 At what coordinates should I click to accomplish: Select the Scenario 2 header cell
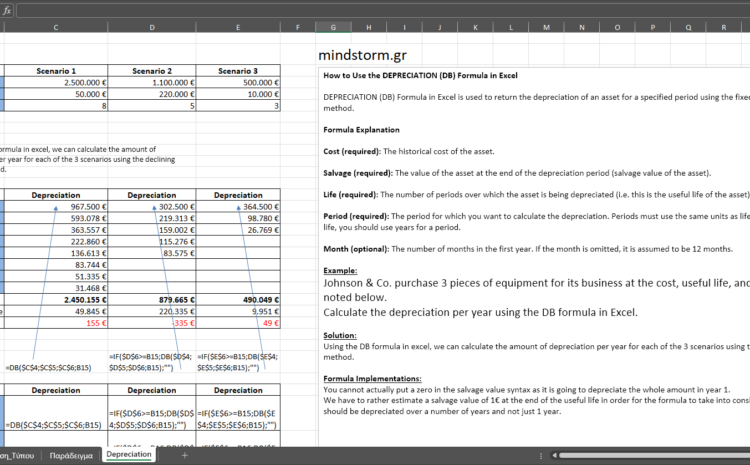pyautogui.click(x=152, y=71)
